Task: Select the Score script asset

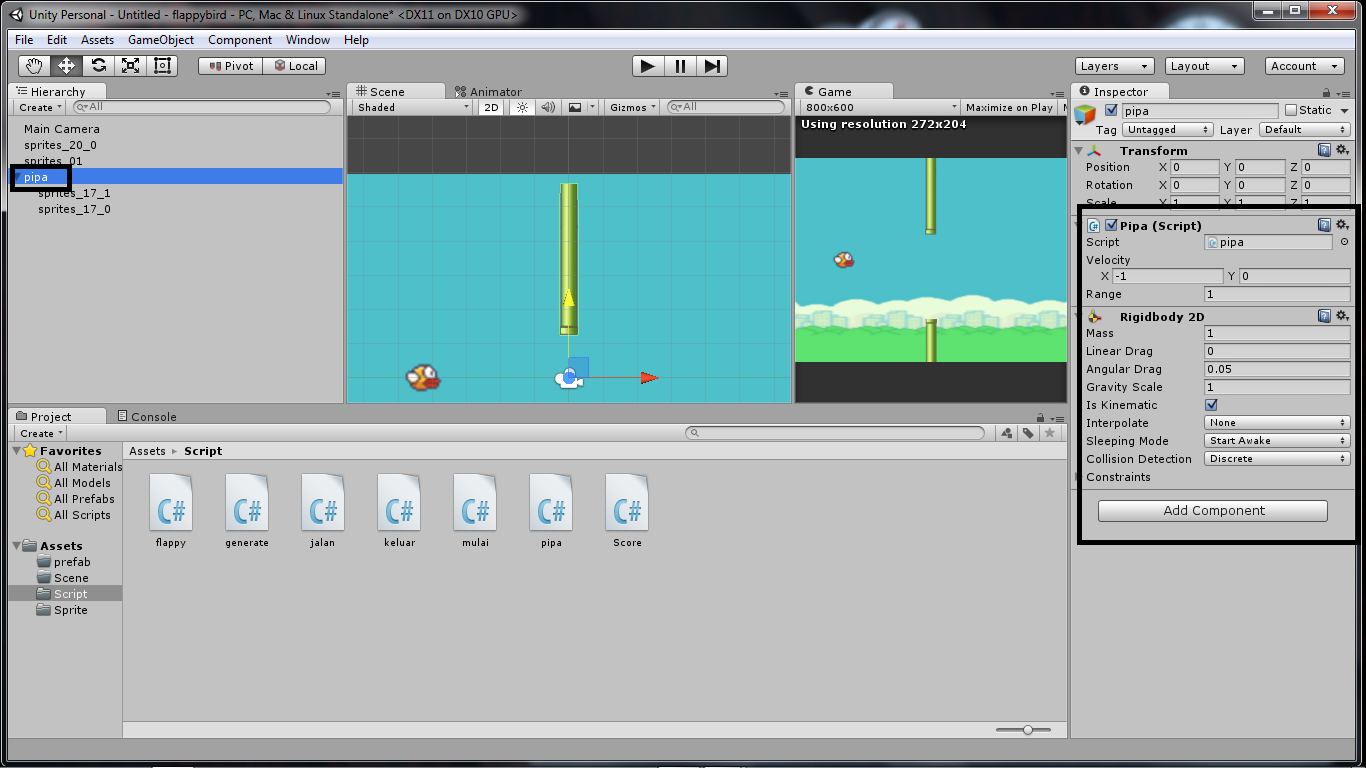Action: [627, 511]
